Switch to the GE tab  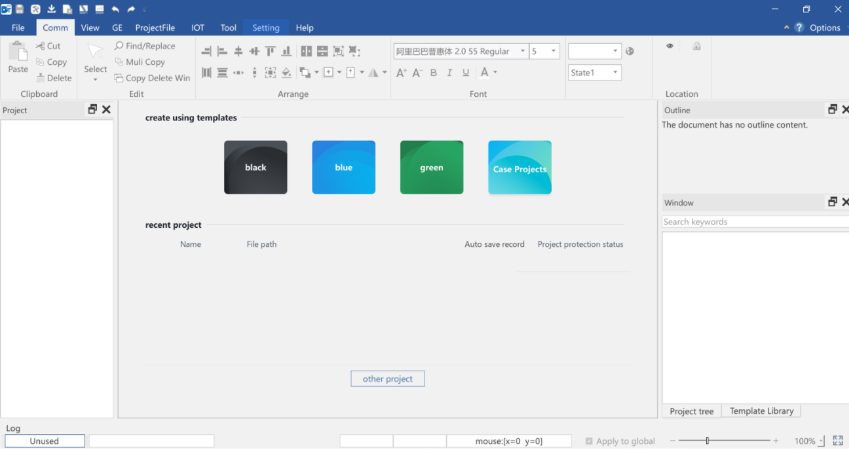117,28
